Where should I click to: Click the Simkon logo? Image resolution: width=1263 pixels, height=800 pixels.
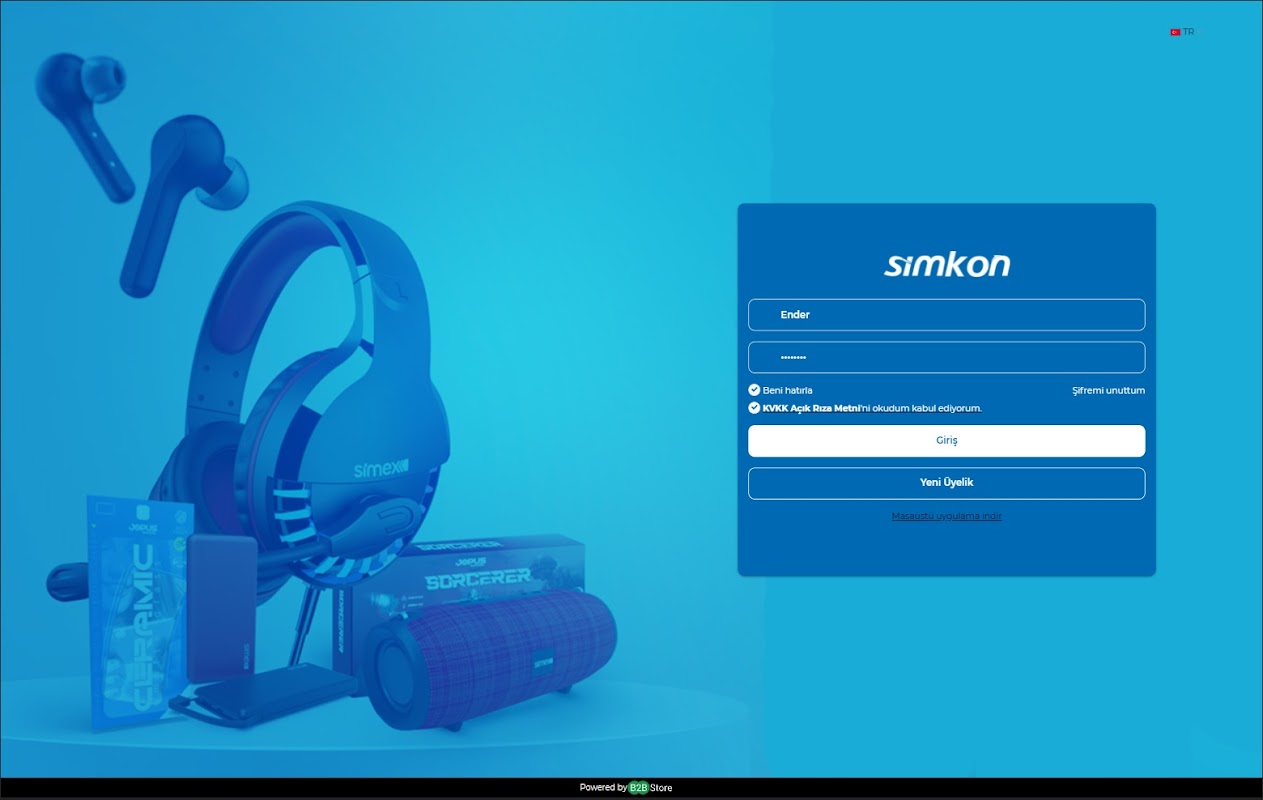tap(946, 264)
